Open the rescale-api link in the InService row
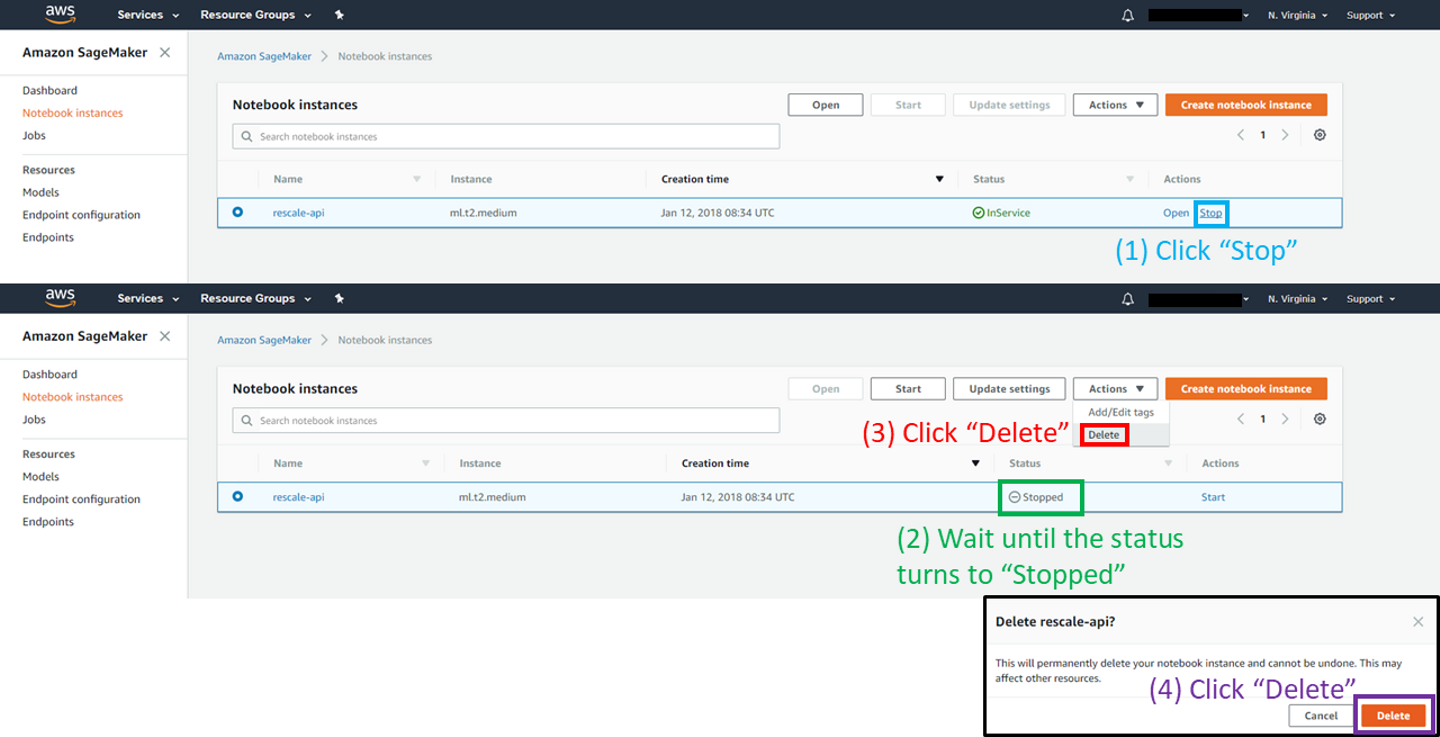This screenshot has width=1440, height=737. tap(299, 213)
